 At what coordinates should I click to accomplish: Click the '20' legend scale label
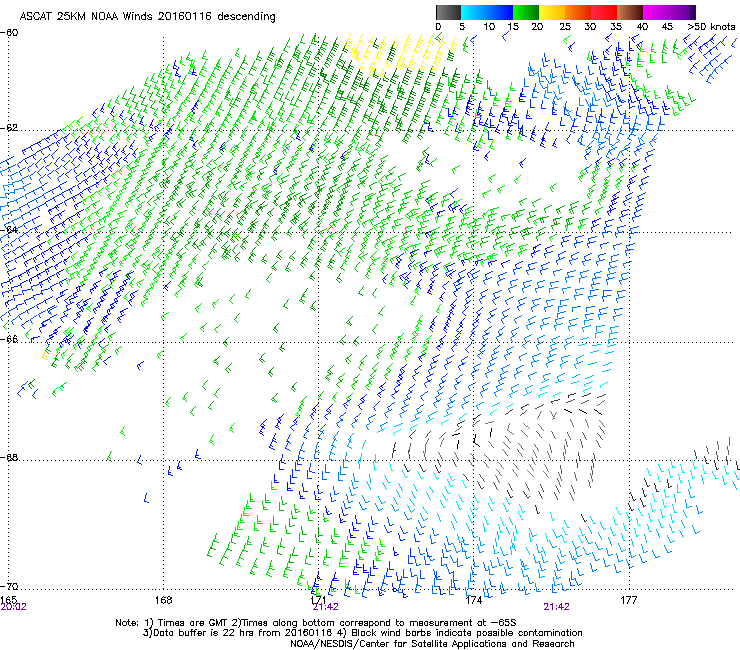pyautogui.click(x=537, y=27)
